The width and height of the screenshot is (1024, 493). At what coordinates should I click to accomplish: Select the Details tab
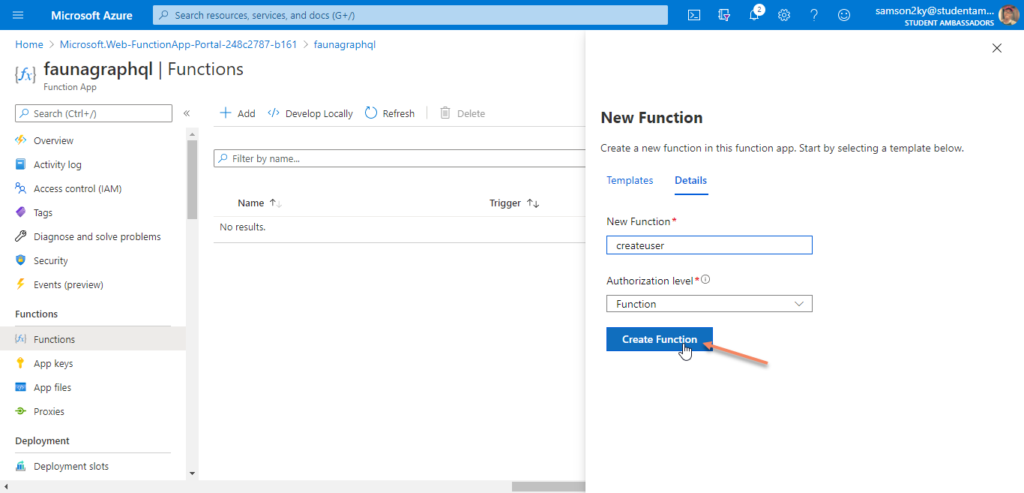[x=690, y=180]
